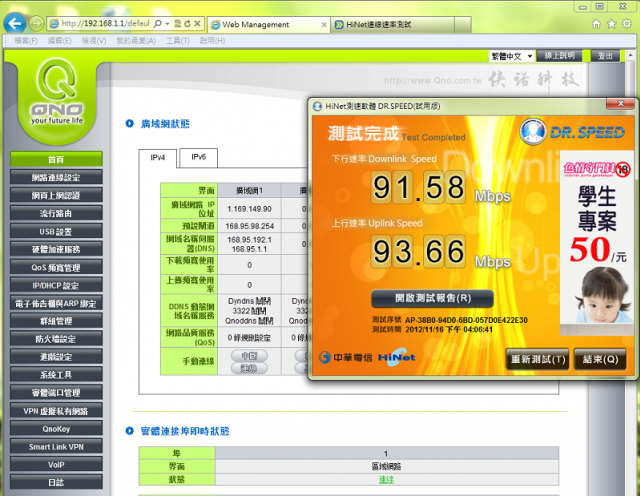640x496 pixels.
Task: Select the IPv4 tab
Action: 158,158
